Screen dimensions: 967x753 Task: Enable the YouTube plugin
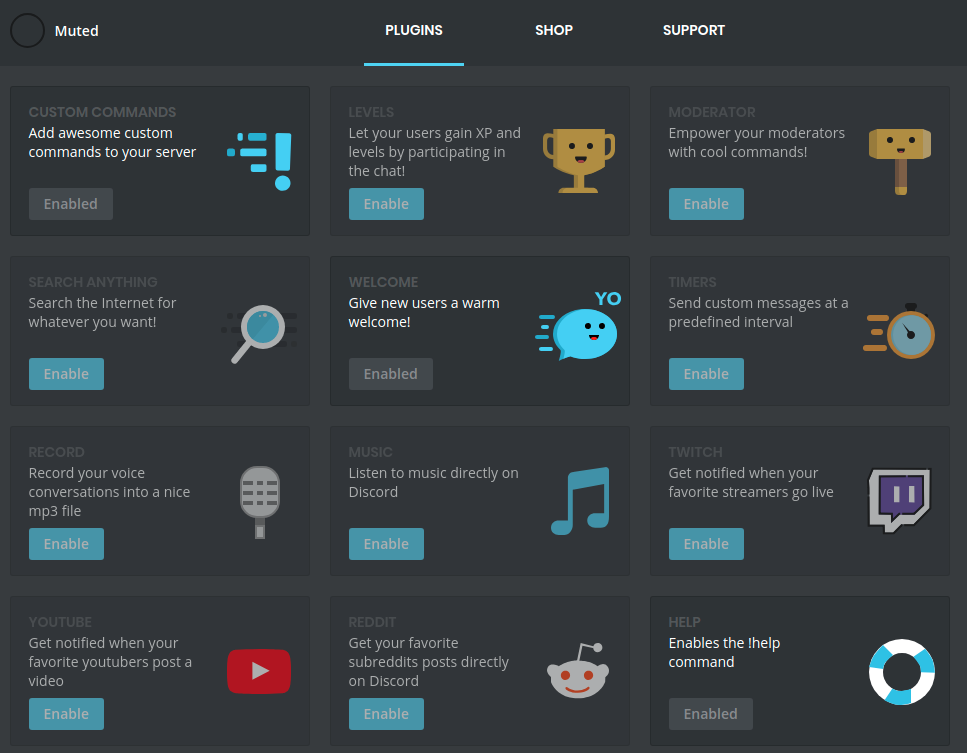tap(66, 714)
